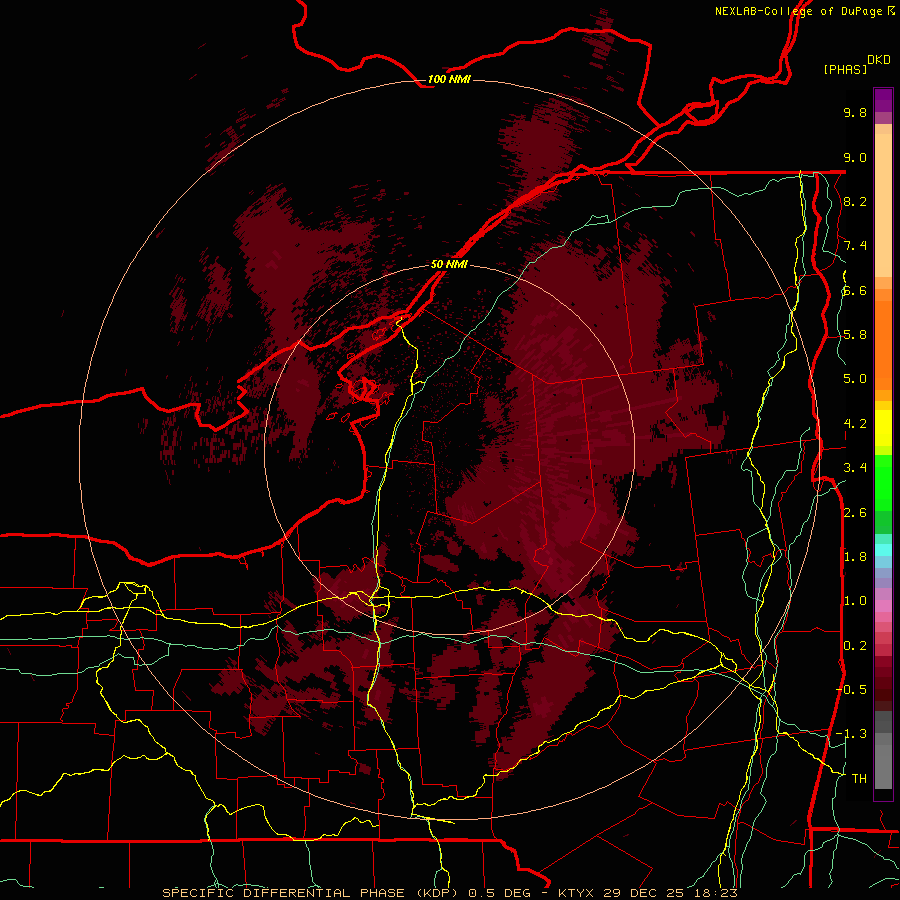Click the 8.2 value on the color scale
Viewport: 900px width, 900px height.
pos(855,201)
